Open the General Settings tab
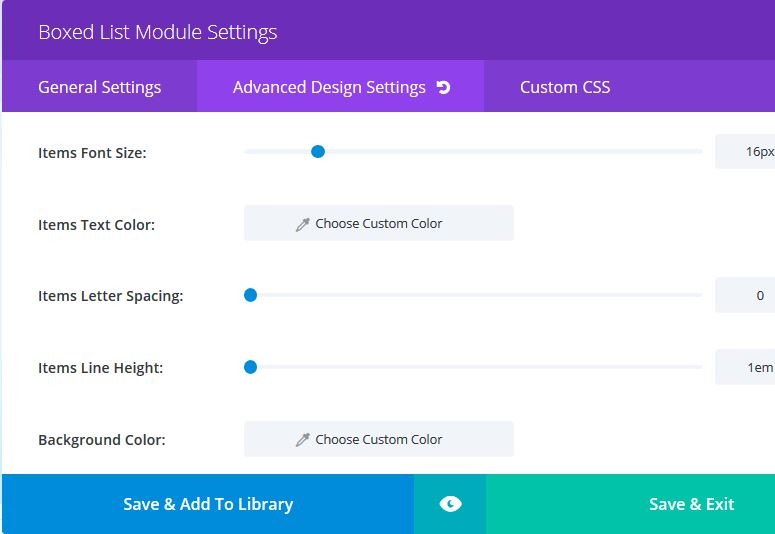This screenshot has width=775, height=534. click(99, 87)
